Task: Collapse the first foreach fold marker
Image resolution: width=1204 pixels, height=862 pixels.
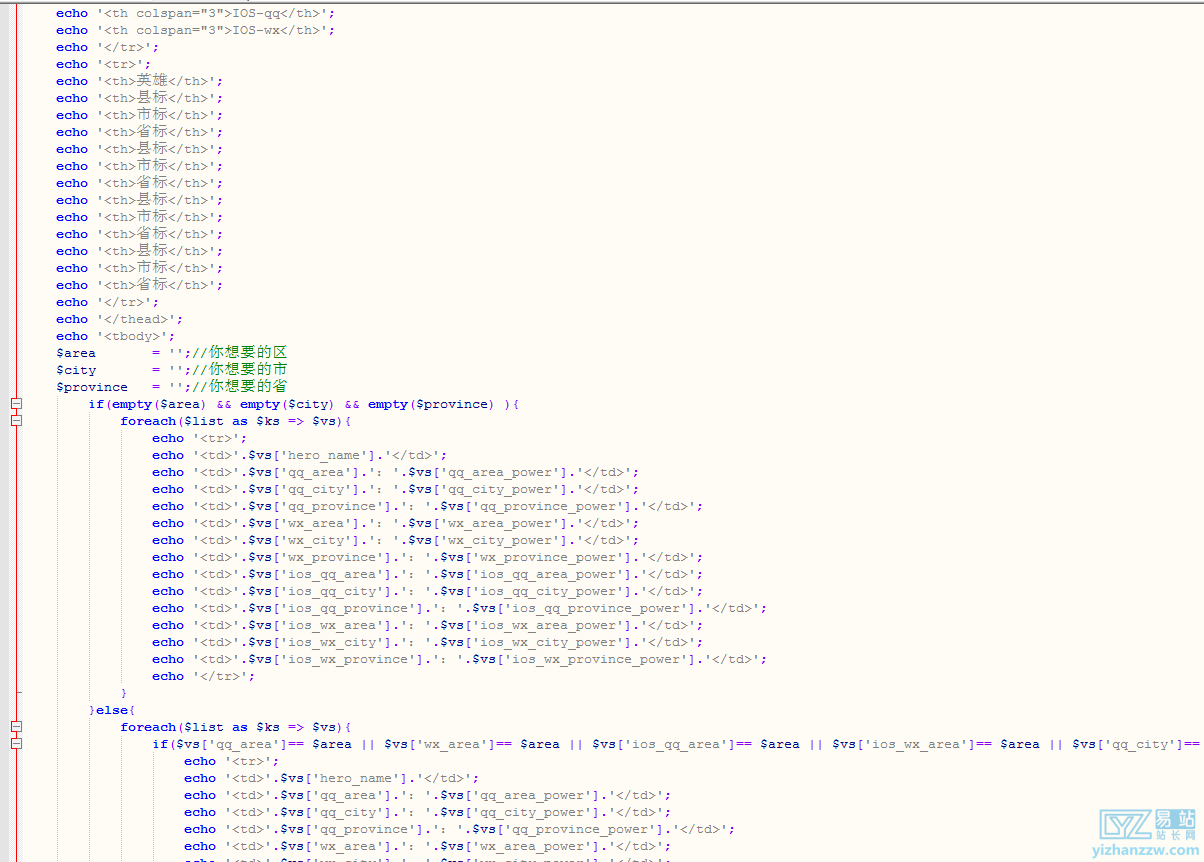Action: point(16,421)
